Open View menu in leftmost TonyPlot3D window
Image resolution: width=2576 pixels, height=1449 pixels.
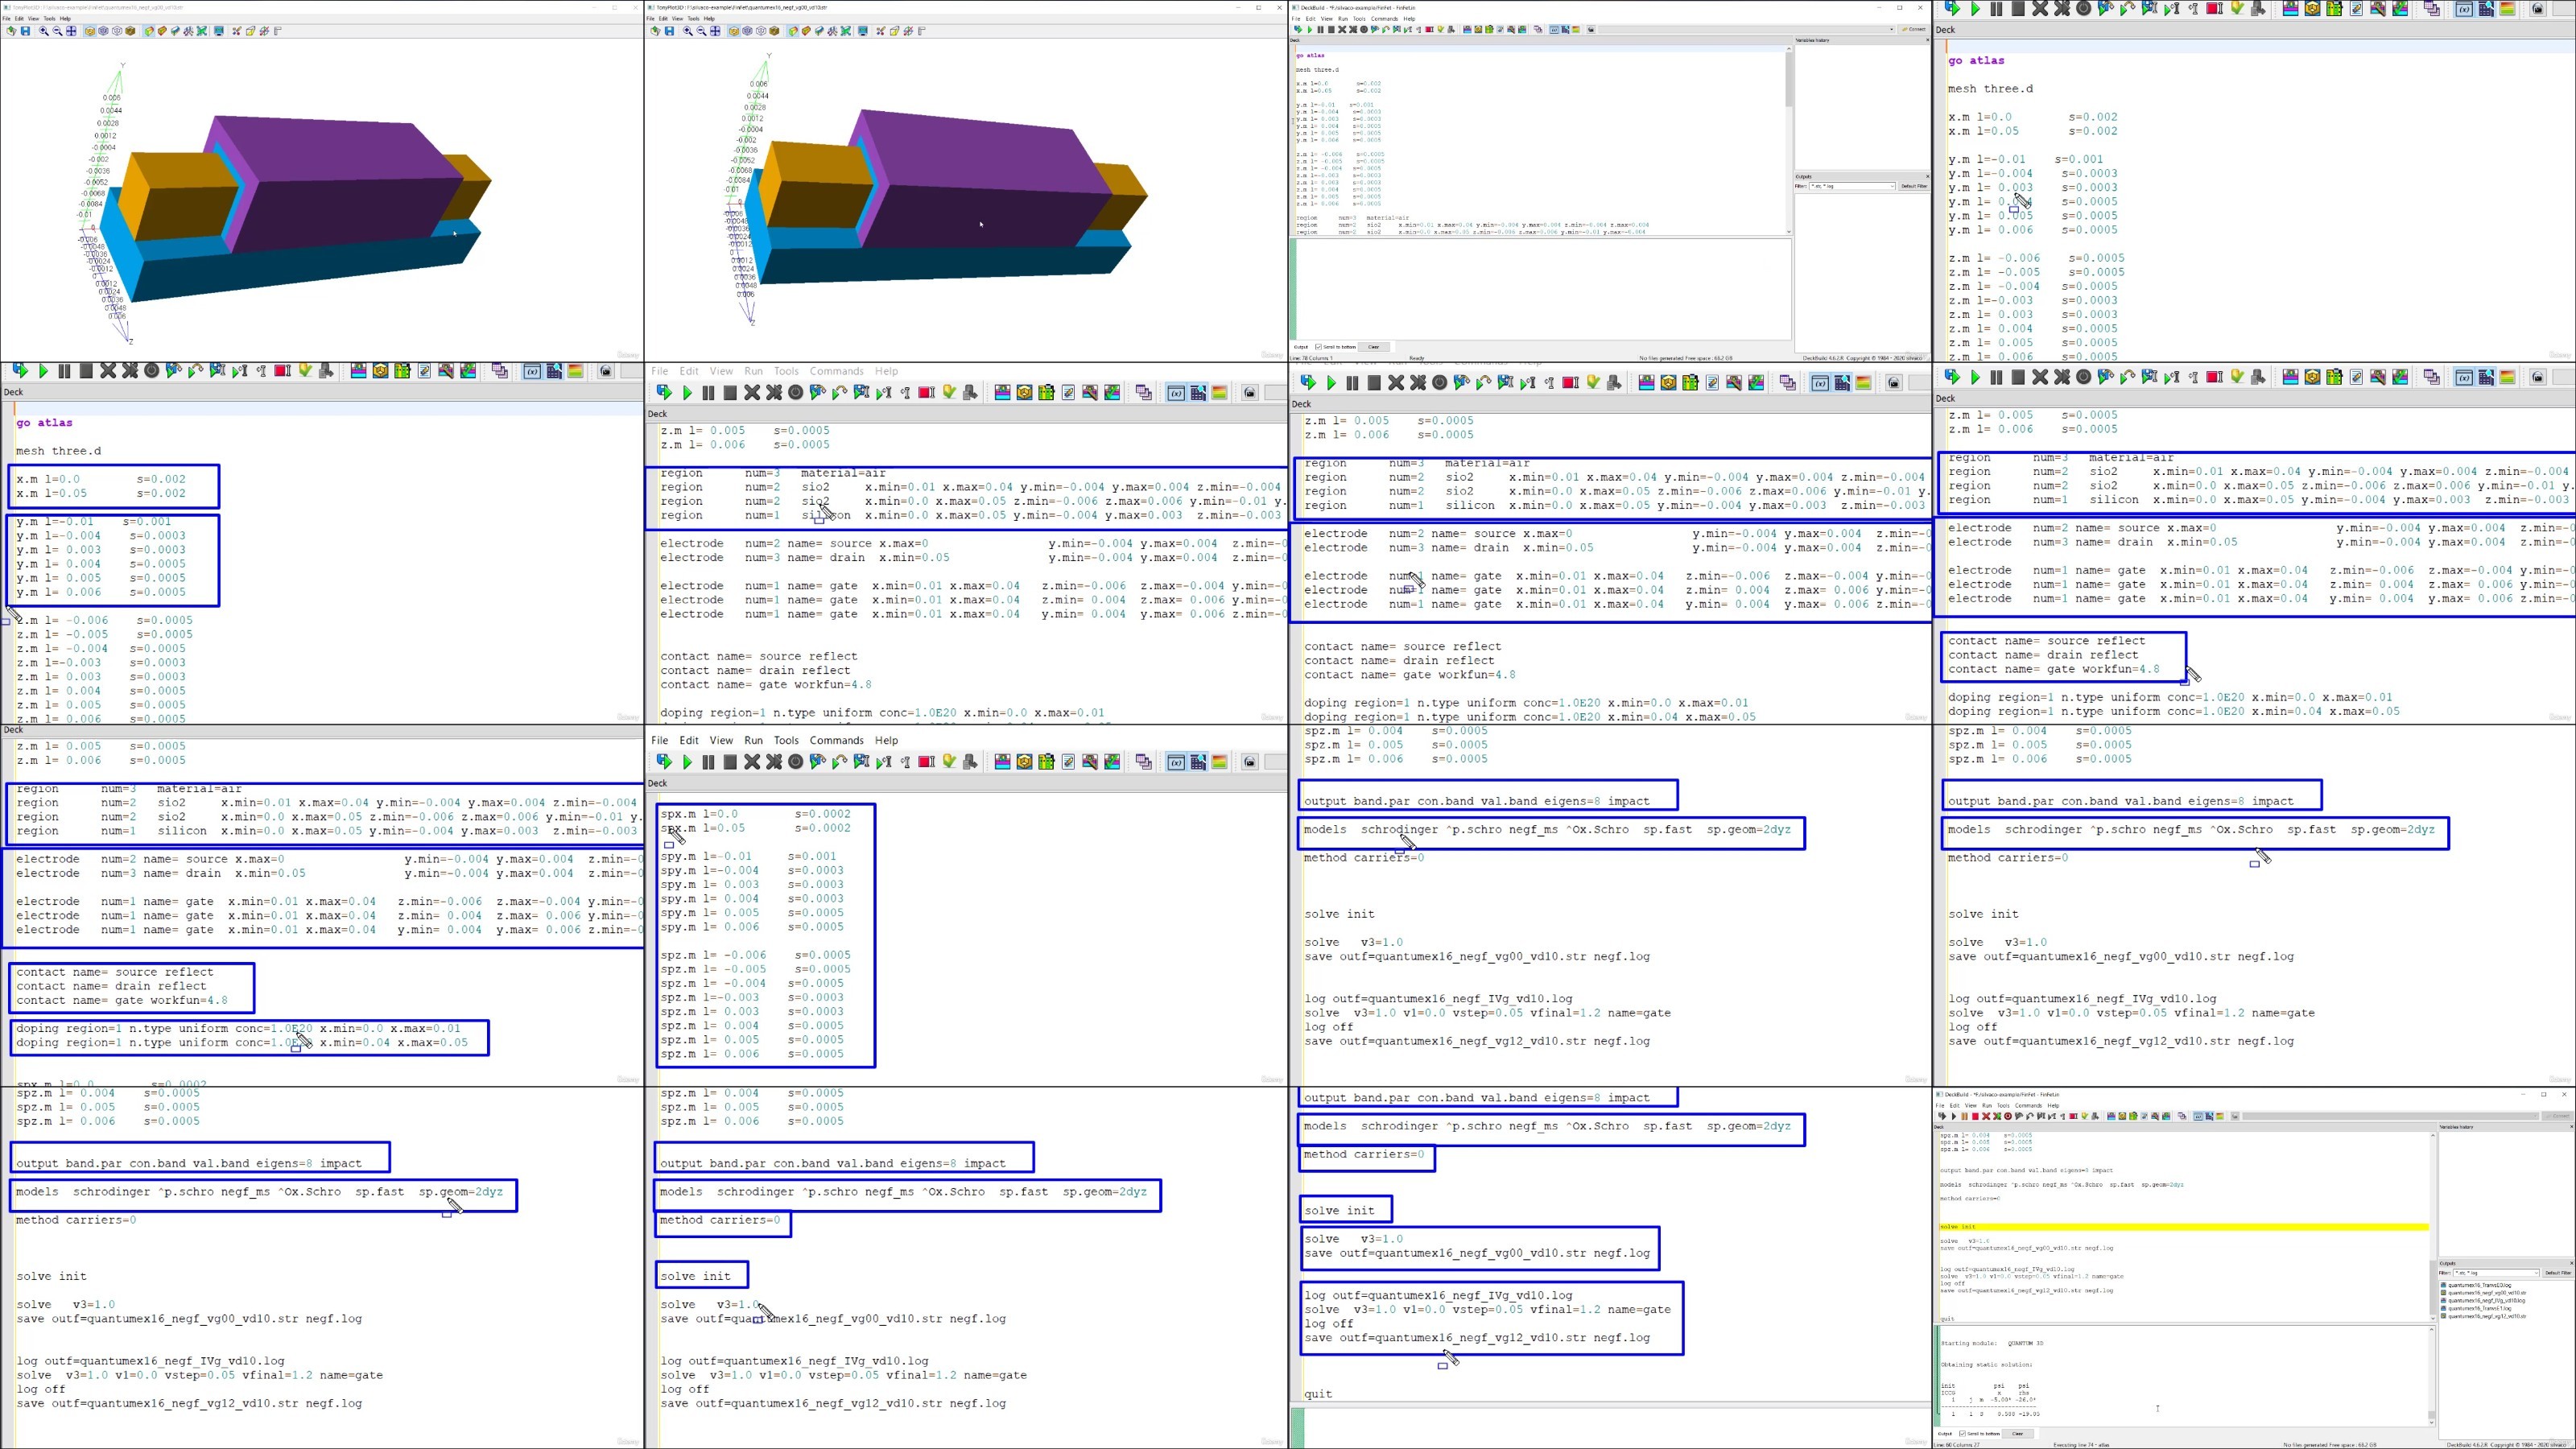(x=33, y=18)
